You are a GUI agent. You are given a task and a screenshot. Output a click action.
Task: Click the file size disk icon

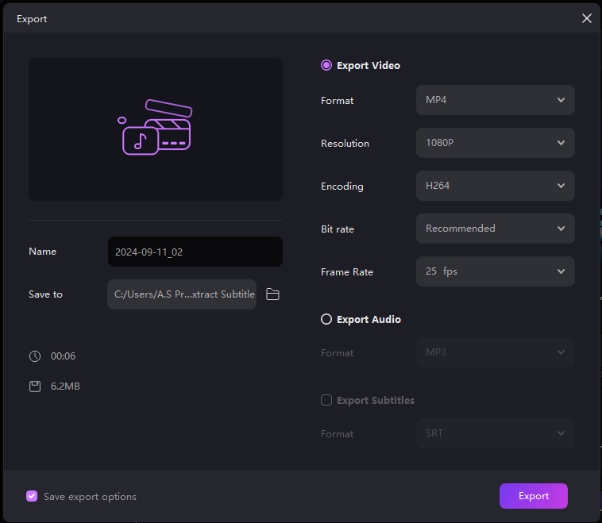coord(35,386)
